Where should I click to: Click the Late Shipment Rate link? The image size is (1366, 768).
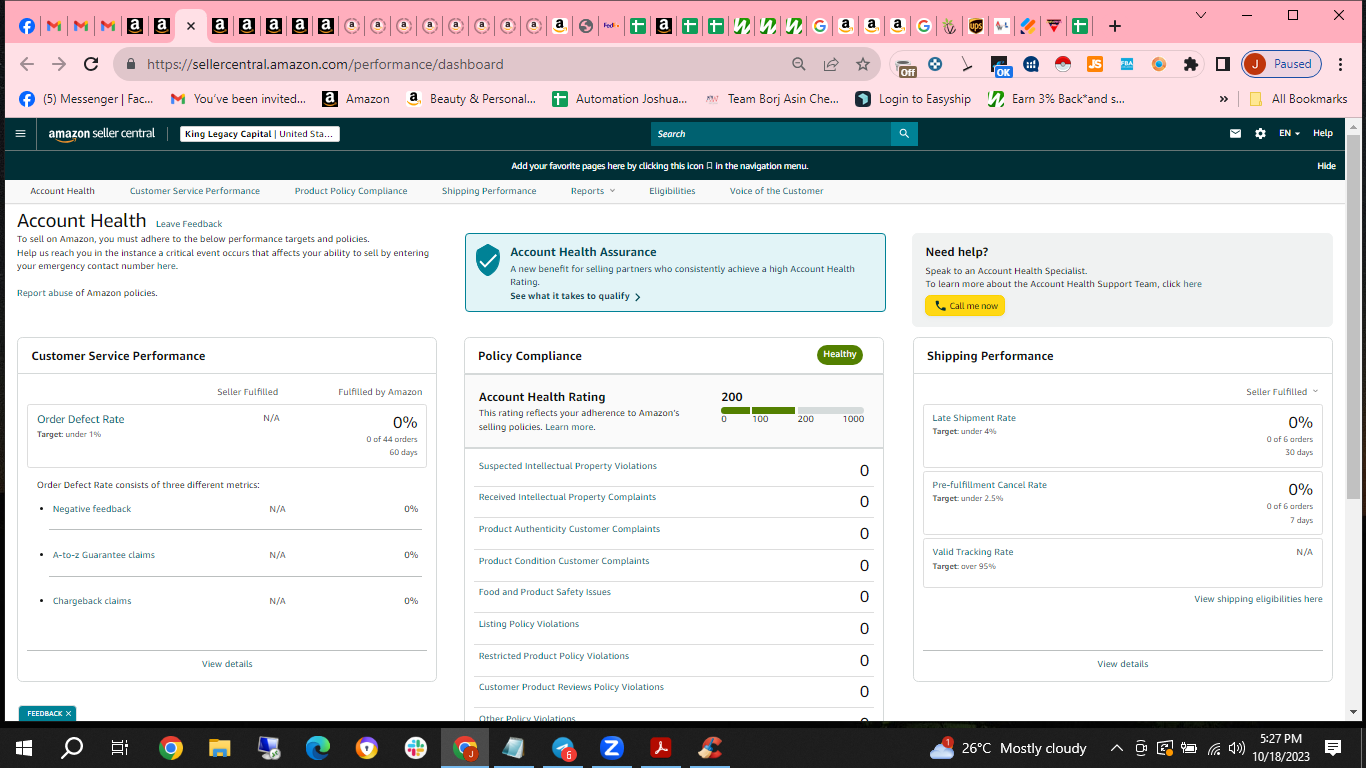tap(974, 418)
